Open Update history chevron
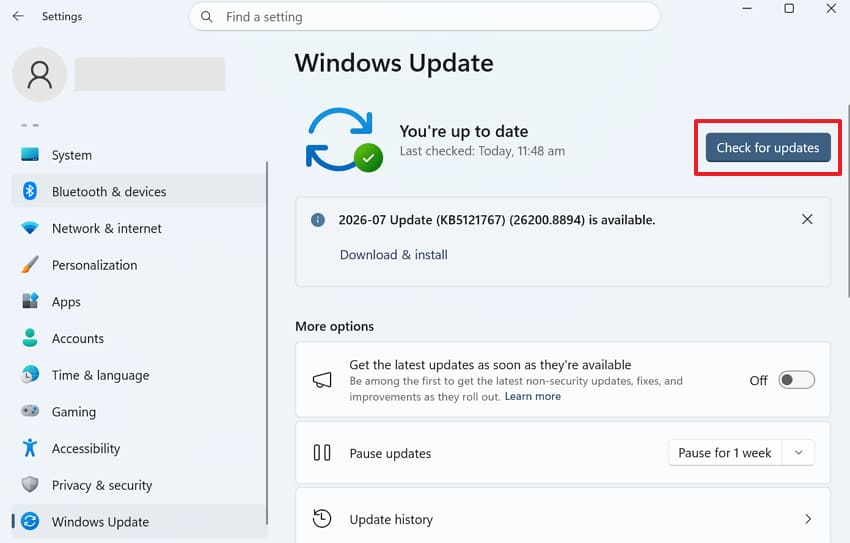This screenshot has height=543, width=850. tap(808, 519)
